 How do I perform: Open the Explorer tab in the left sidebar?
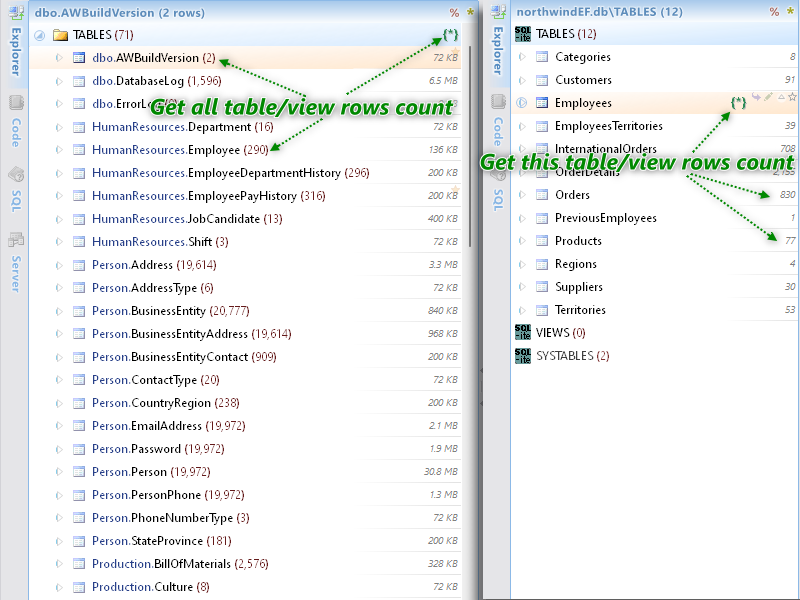(16, 52)
